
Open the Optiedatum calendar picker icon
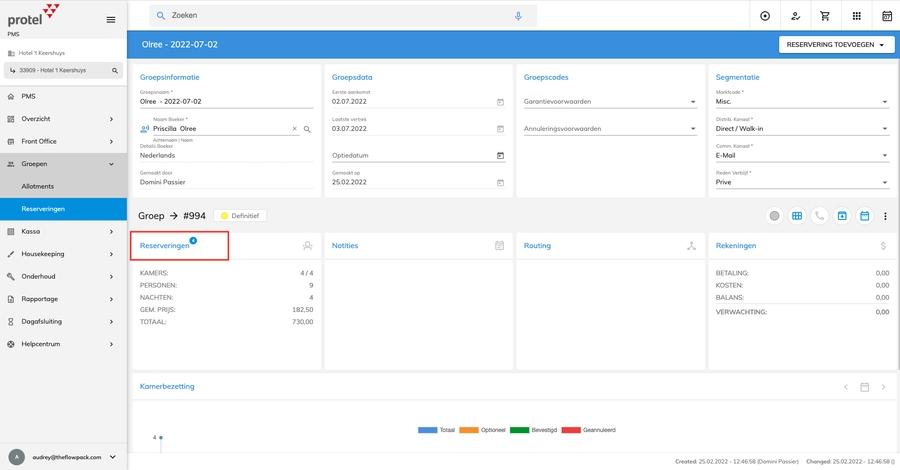(x=500, y=155)
